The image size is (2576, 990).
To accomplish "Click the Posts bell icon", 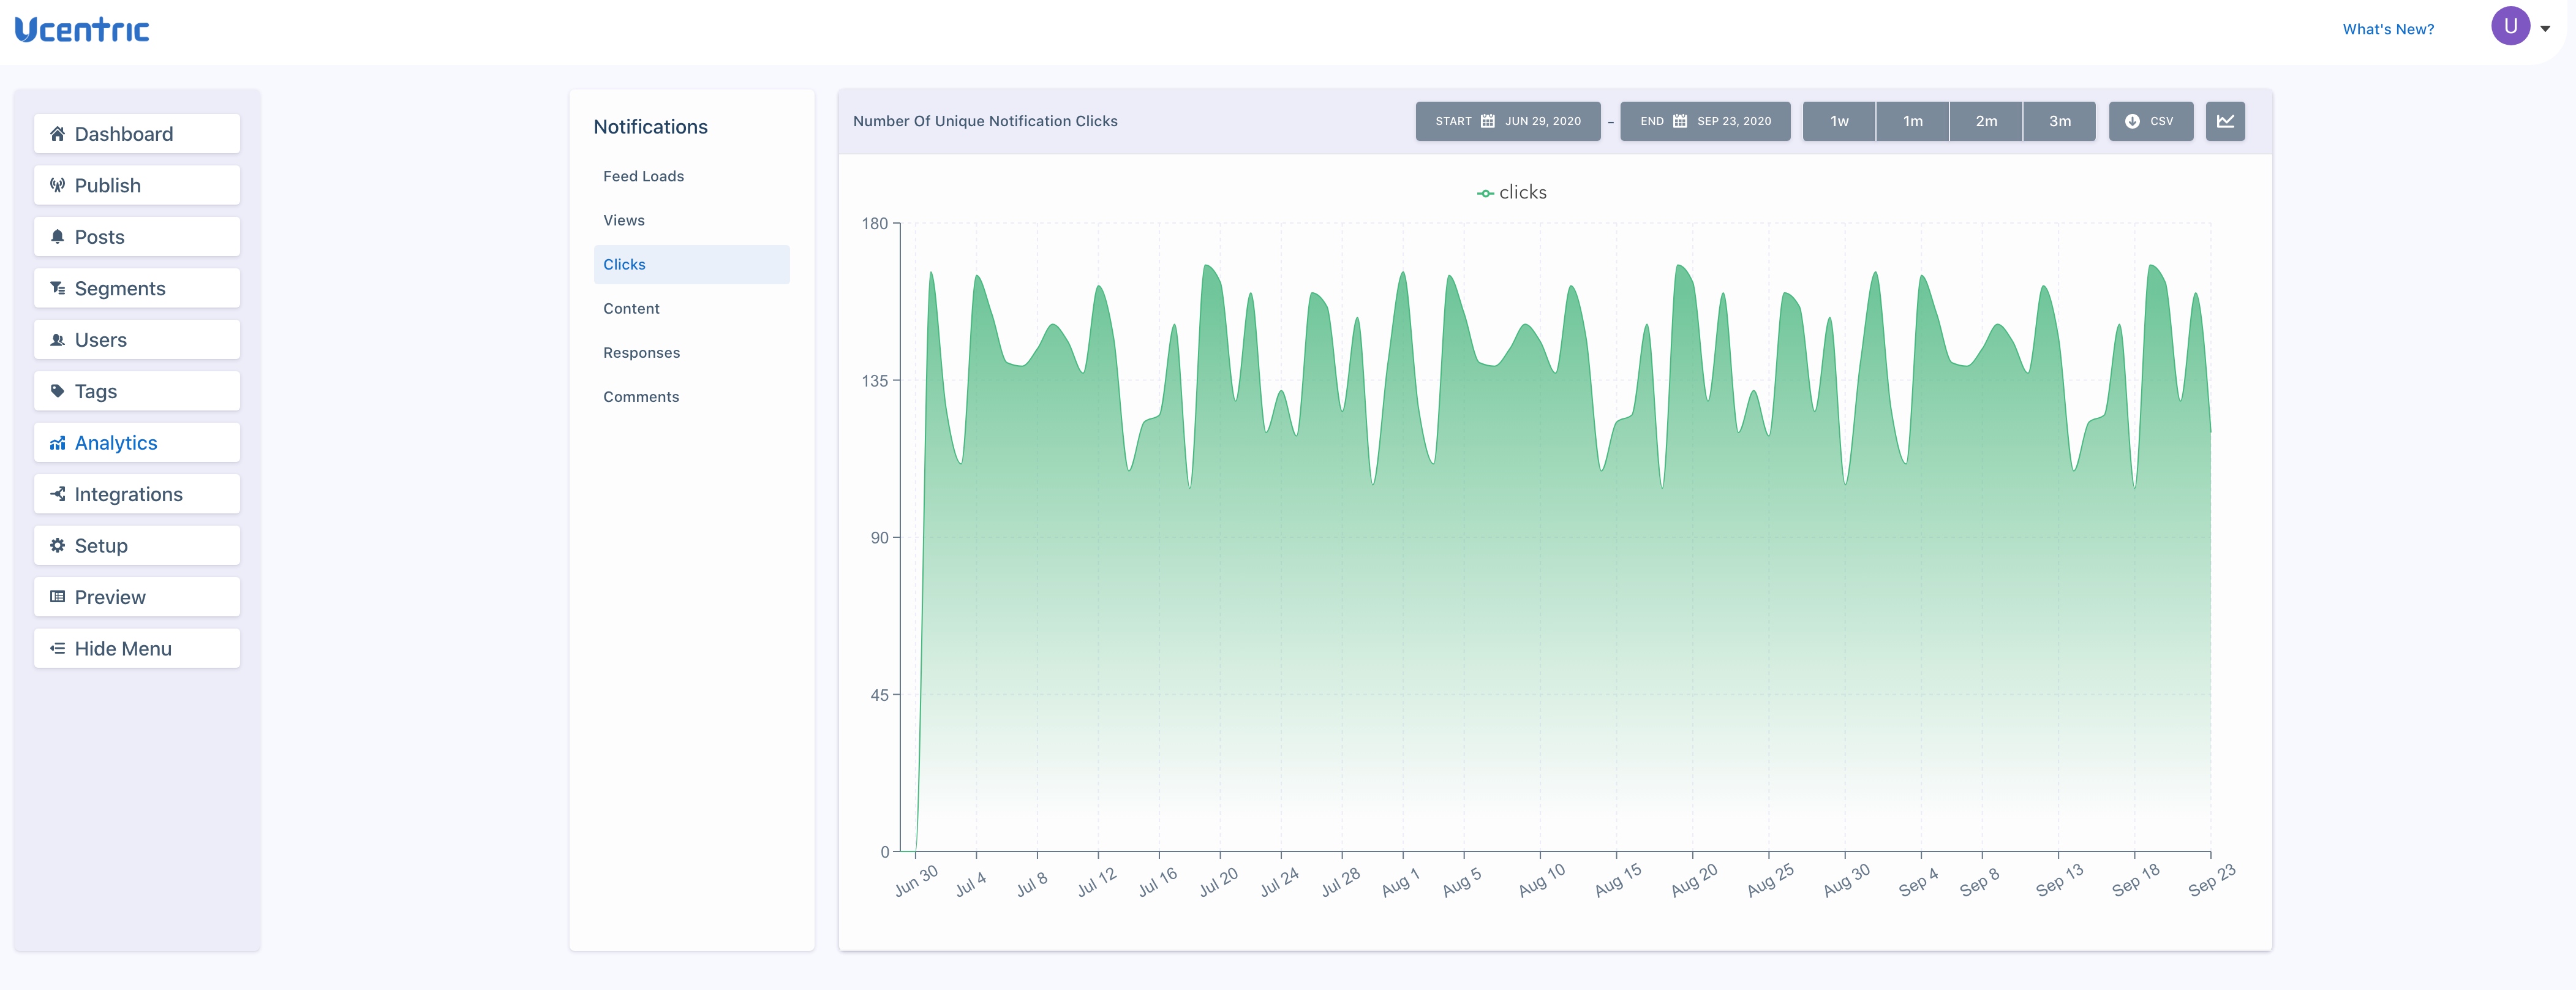I will pos(57,237).
